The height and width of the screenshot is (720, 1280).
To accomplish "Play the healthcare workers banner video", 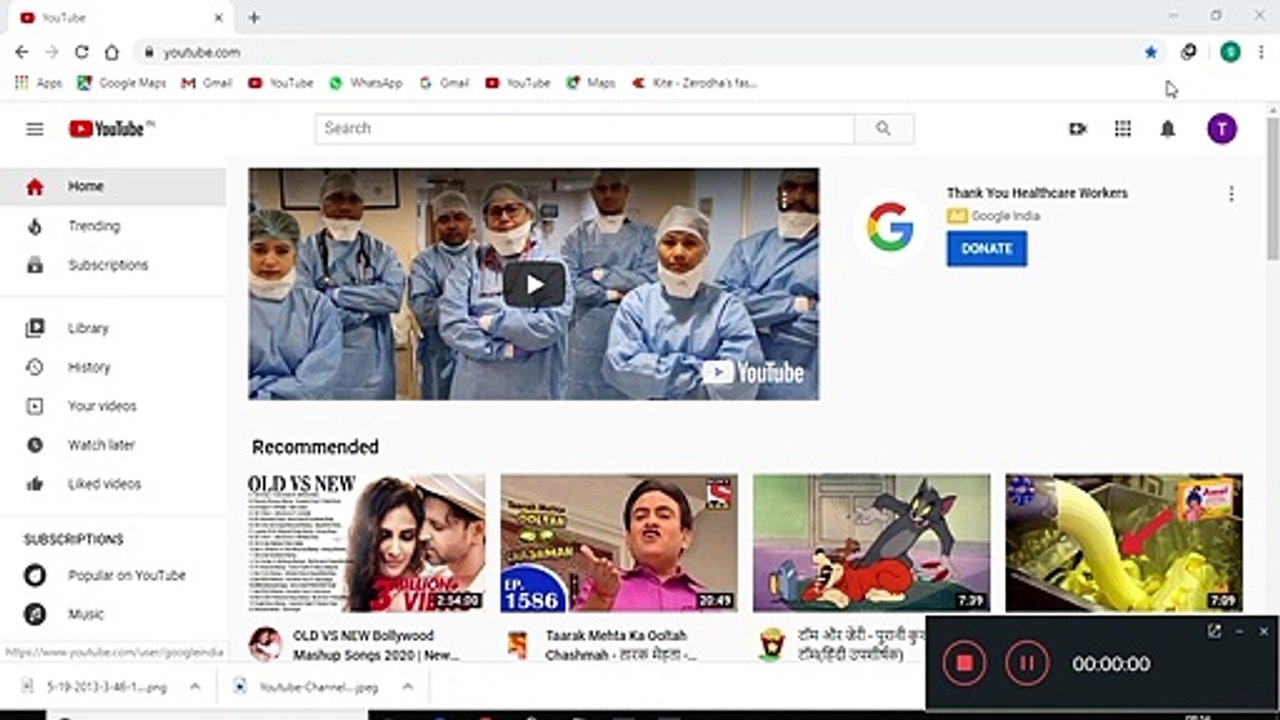I will [534, 285].
